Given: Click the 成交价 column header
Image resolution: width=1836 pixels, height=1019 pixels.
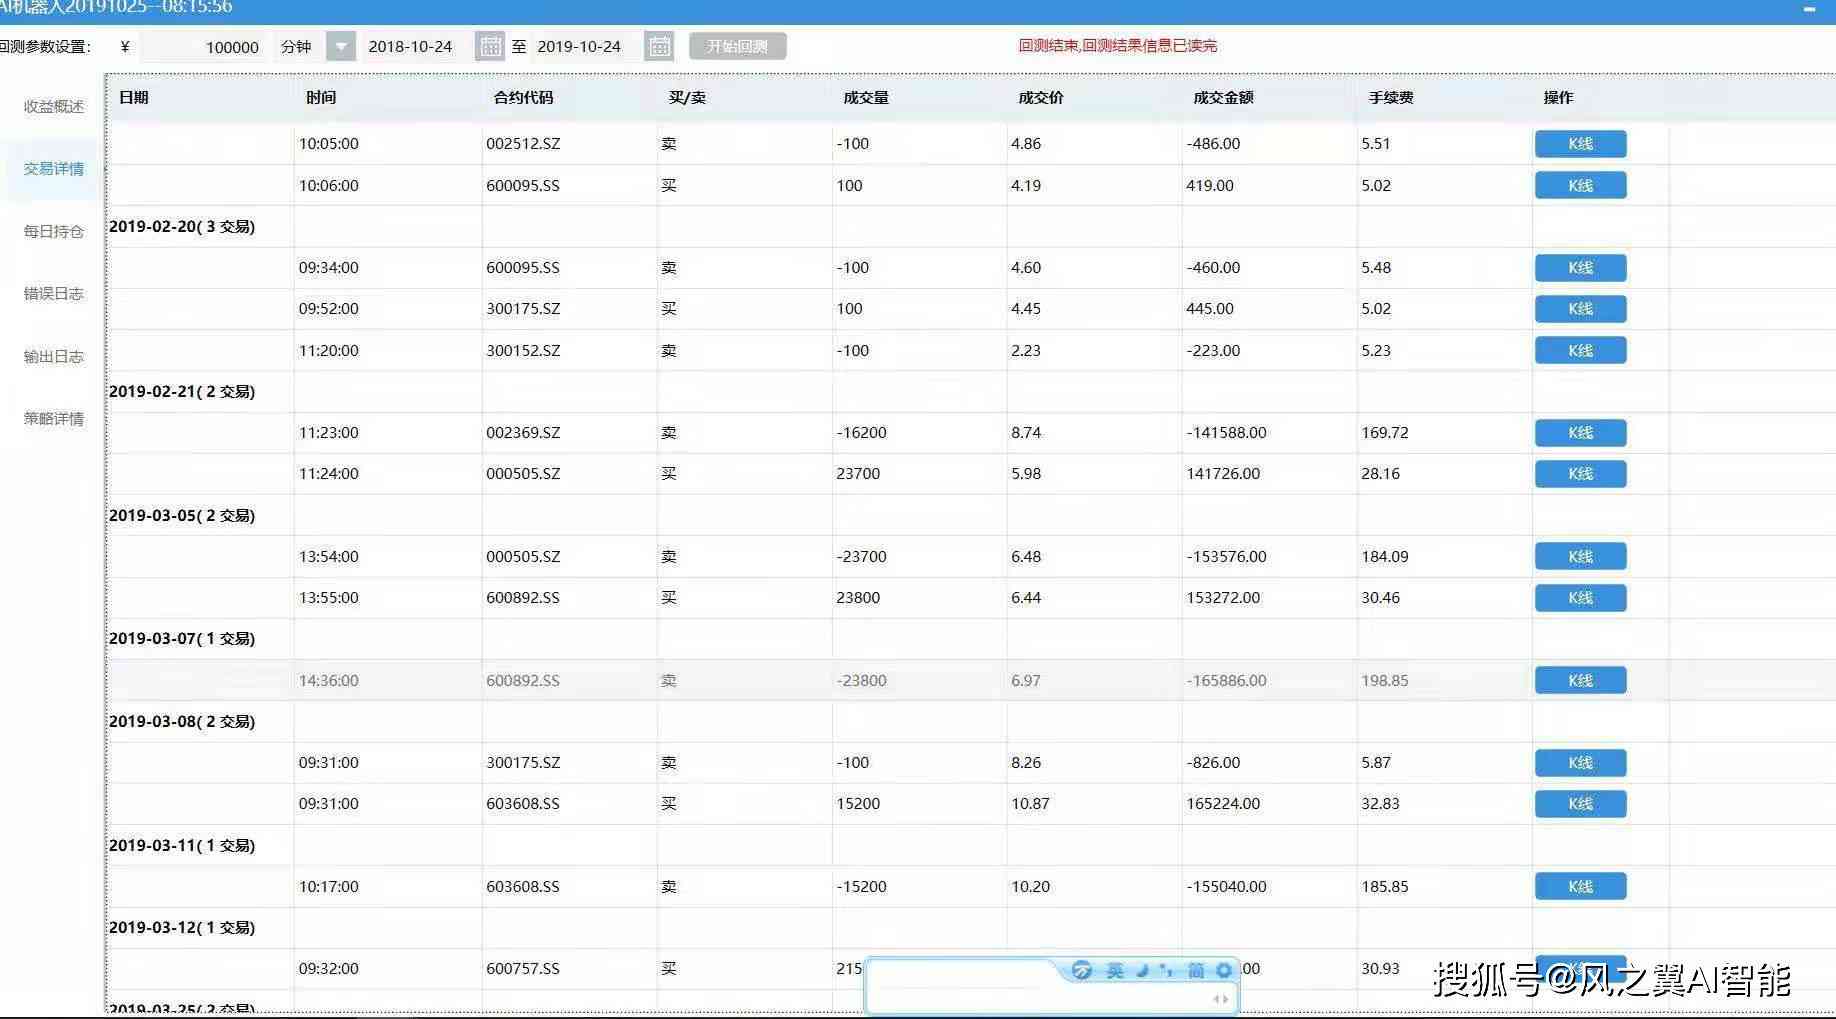Looking at the screenshot, I should coord(1041,98).
